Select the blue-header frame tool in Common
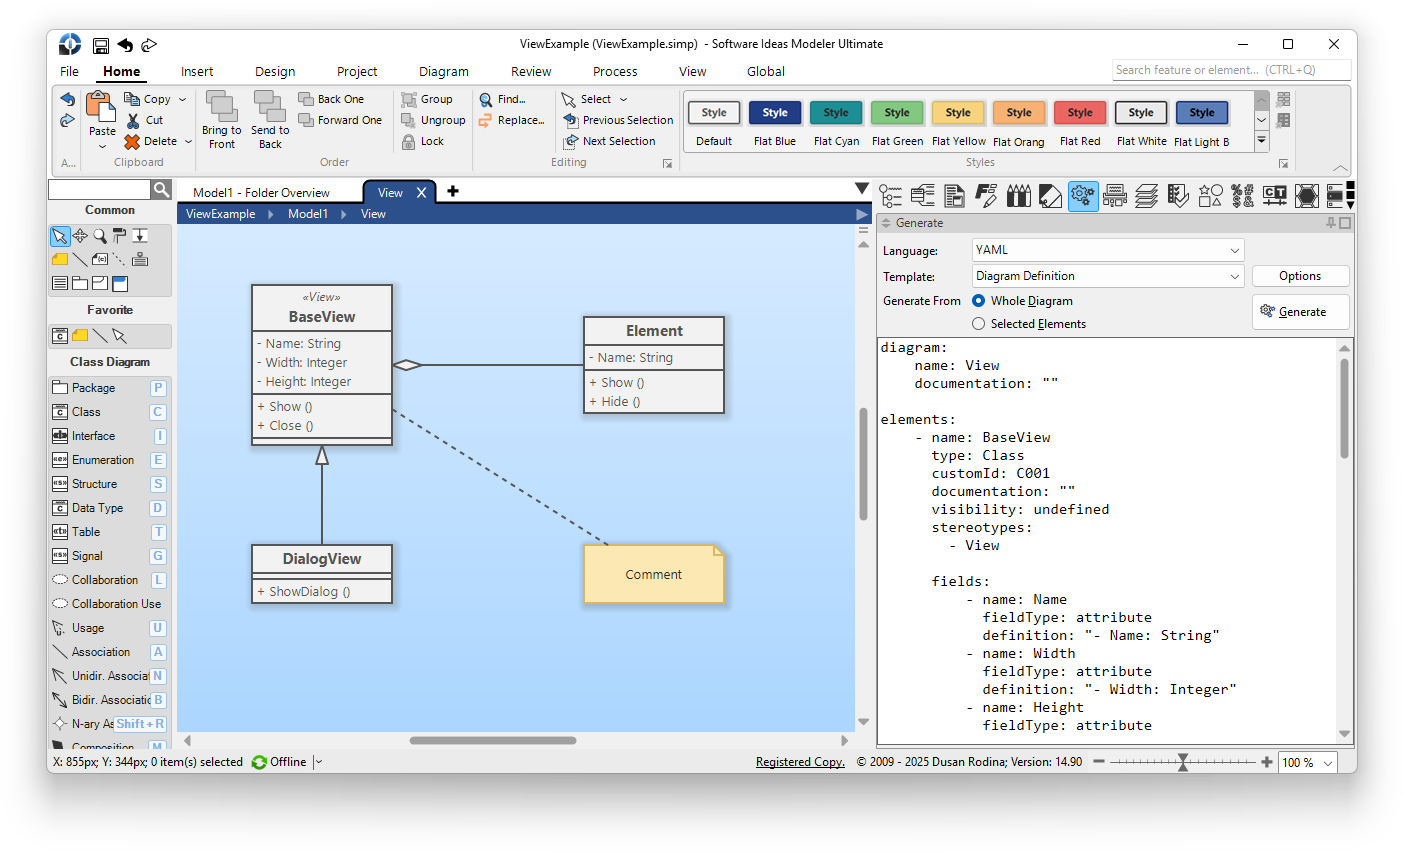Screen dimensions: 1403x853 click(x=120, y=283)
